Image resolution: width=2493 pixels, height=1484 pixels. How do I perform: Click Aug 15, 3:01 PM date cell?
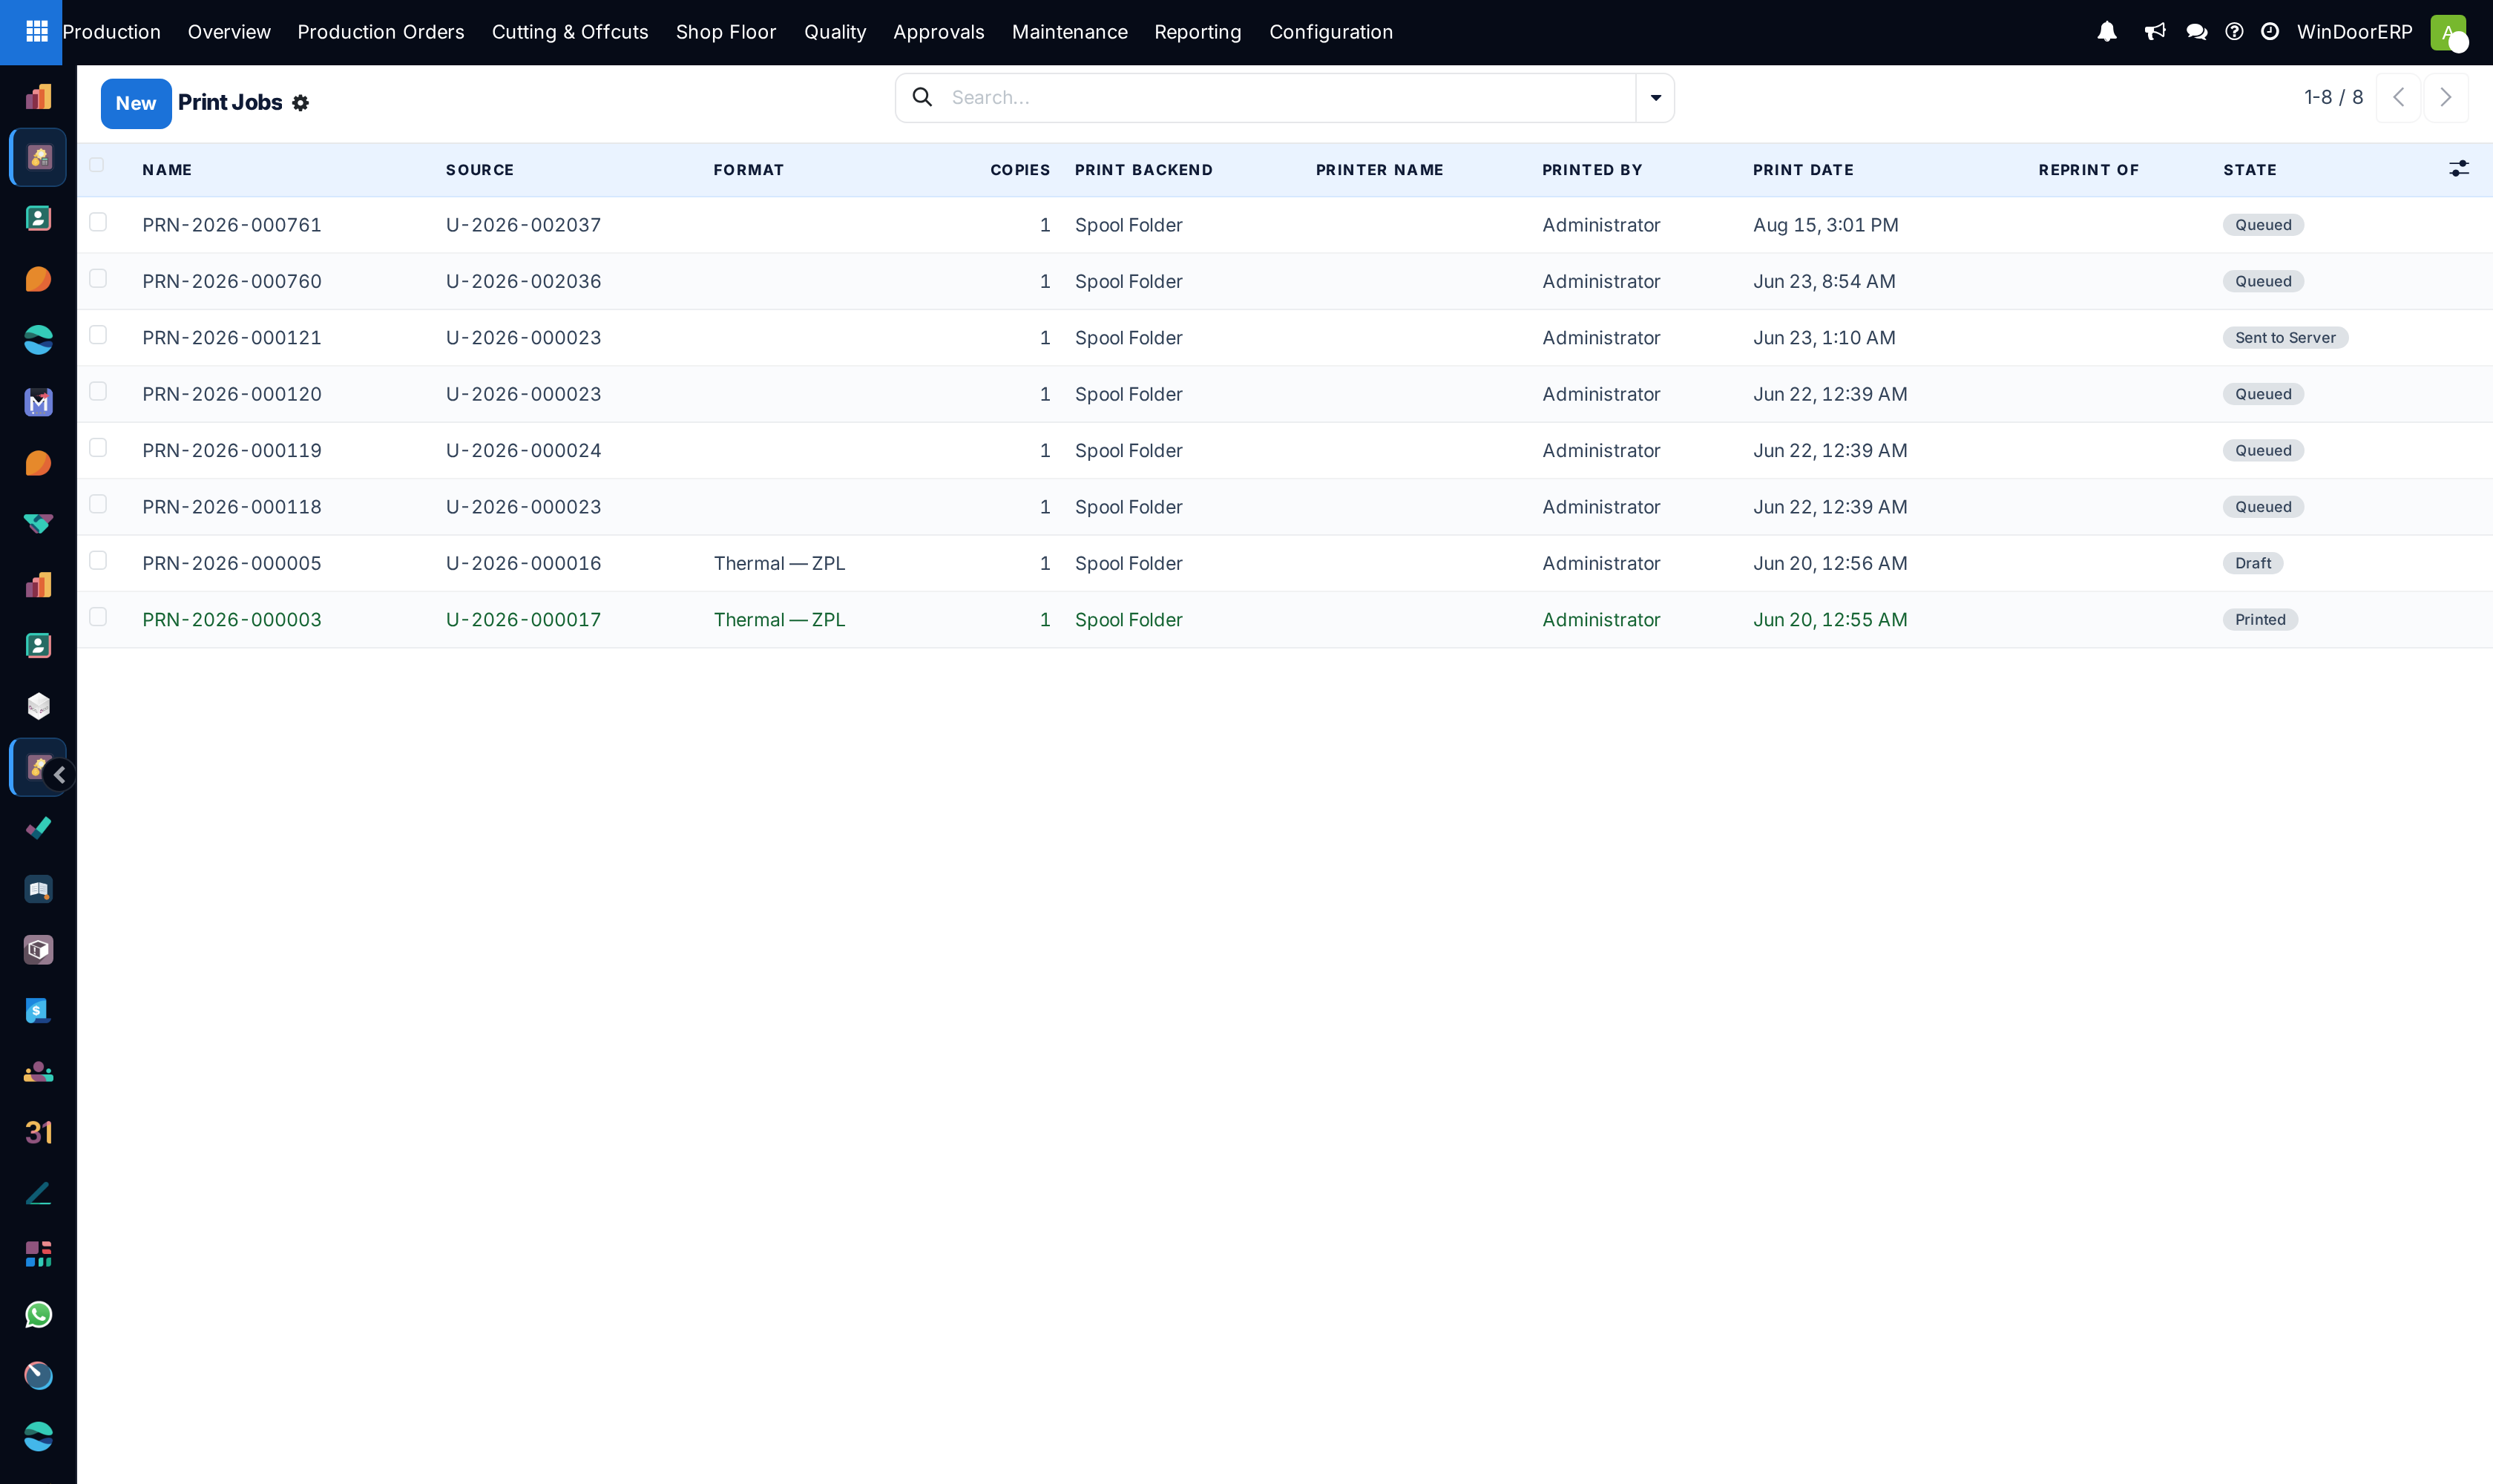pos(1825,225)
